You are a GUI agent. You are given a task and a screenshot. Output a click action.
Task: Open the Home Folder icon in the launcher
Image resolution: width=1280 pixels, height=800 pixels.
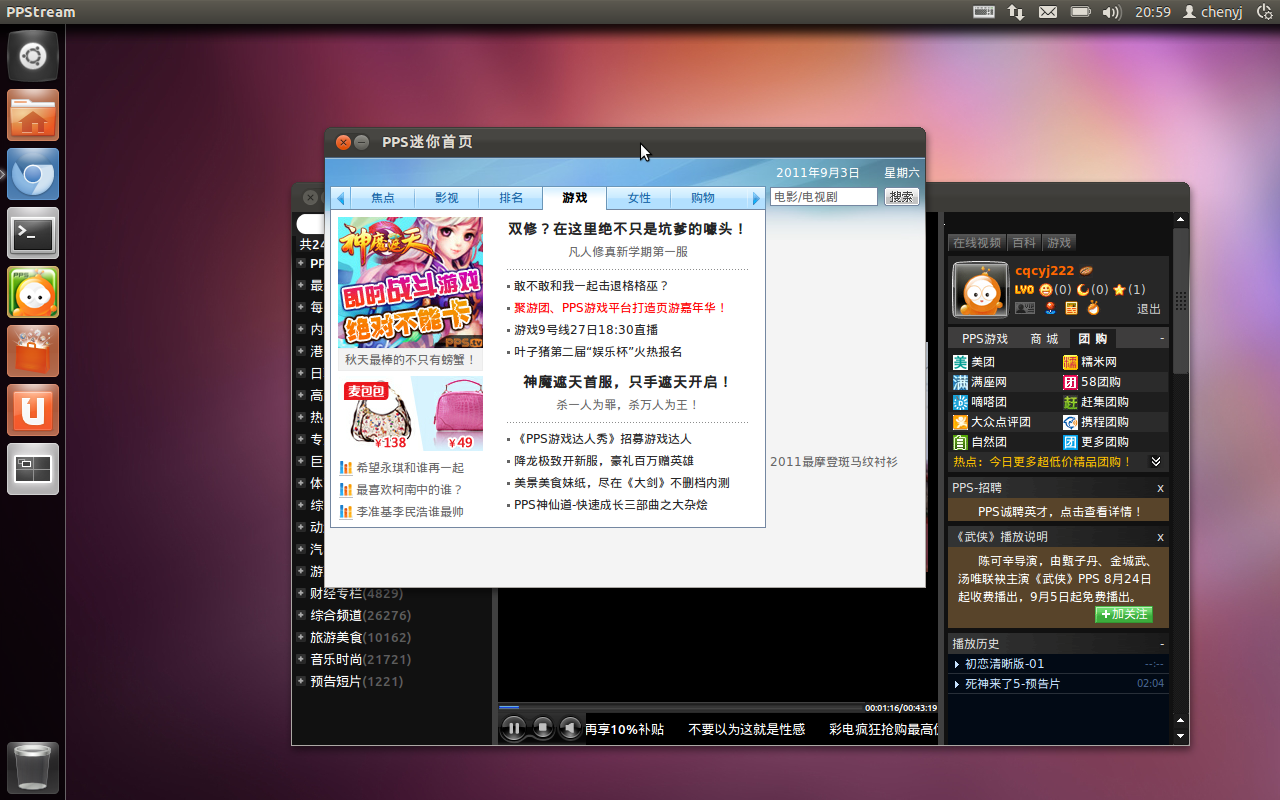tap(33, 115)
